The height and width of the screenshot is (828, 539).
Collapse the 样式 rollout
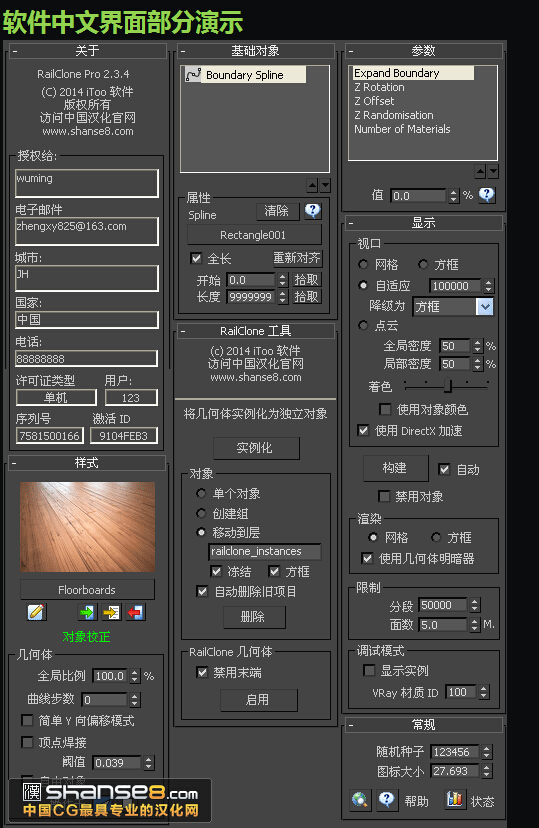pyautogui.click(x=14, y=464)
